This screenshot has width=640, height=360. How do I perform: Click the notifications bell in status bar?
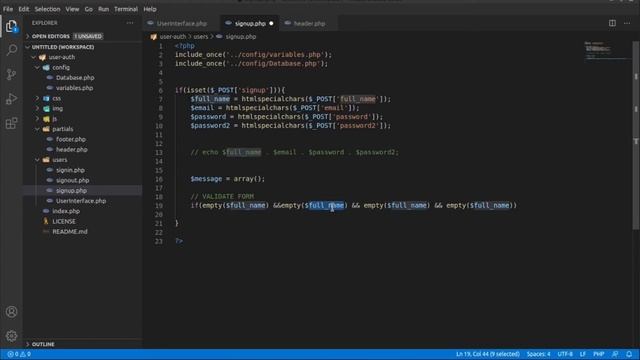629,354
